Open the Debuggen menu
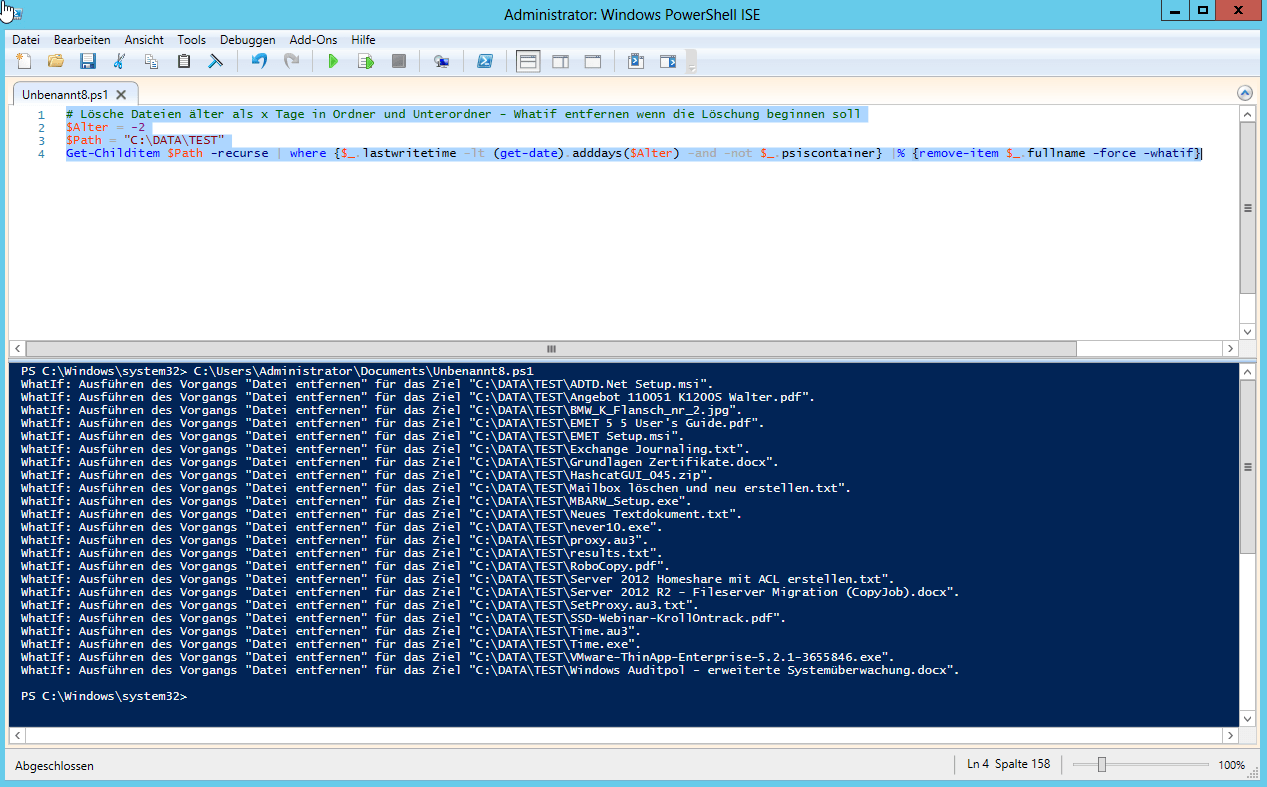The height and width of the screenshot is (787, 1267). [x=247, y=40]
